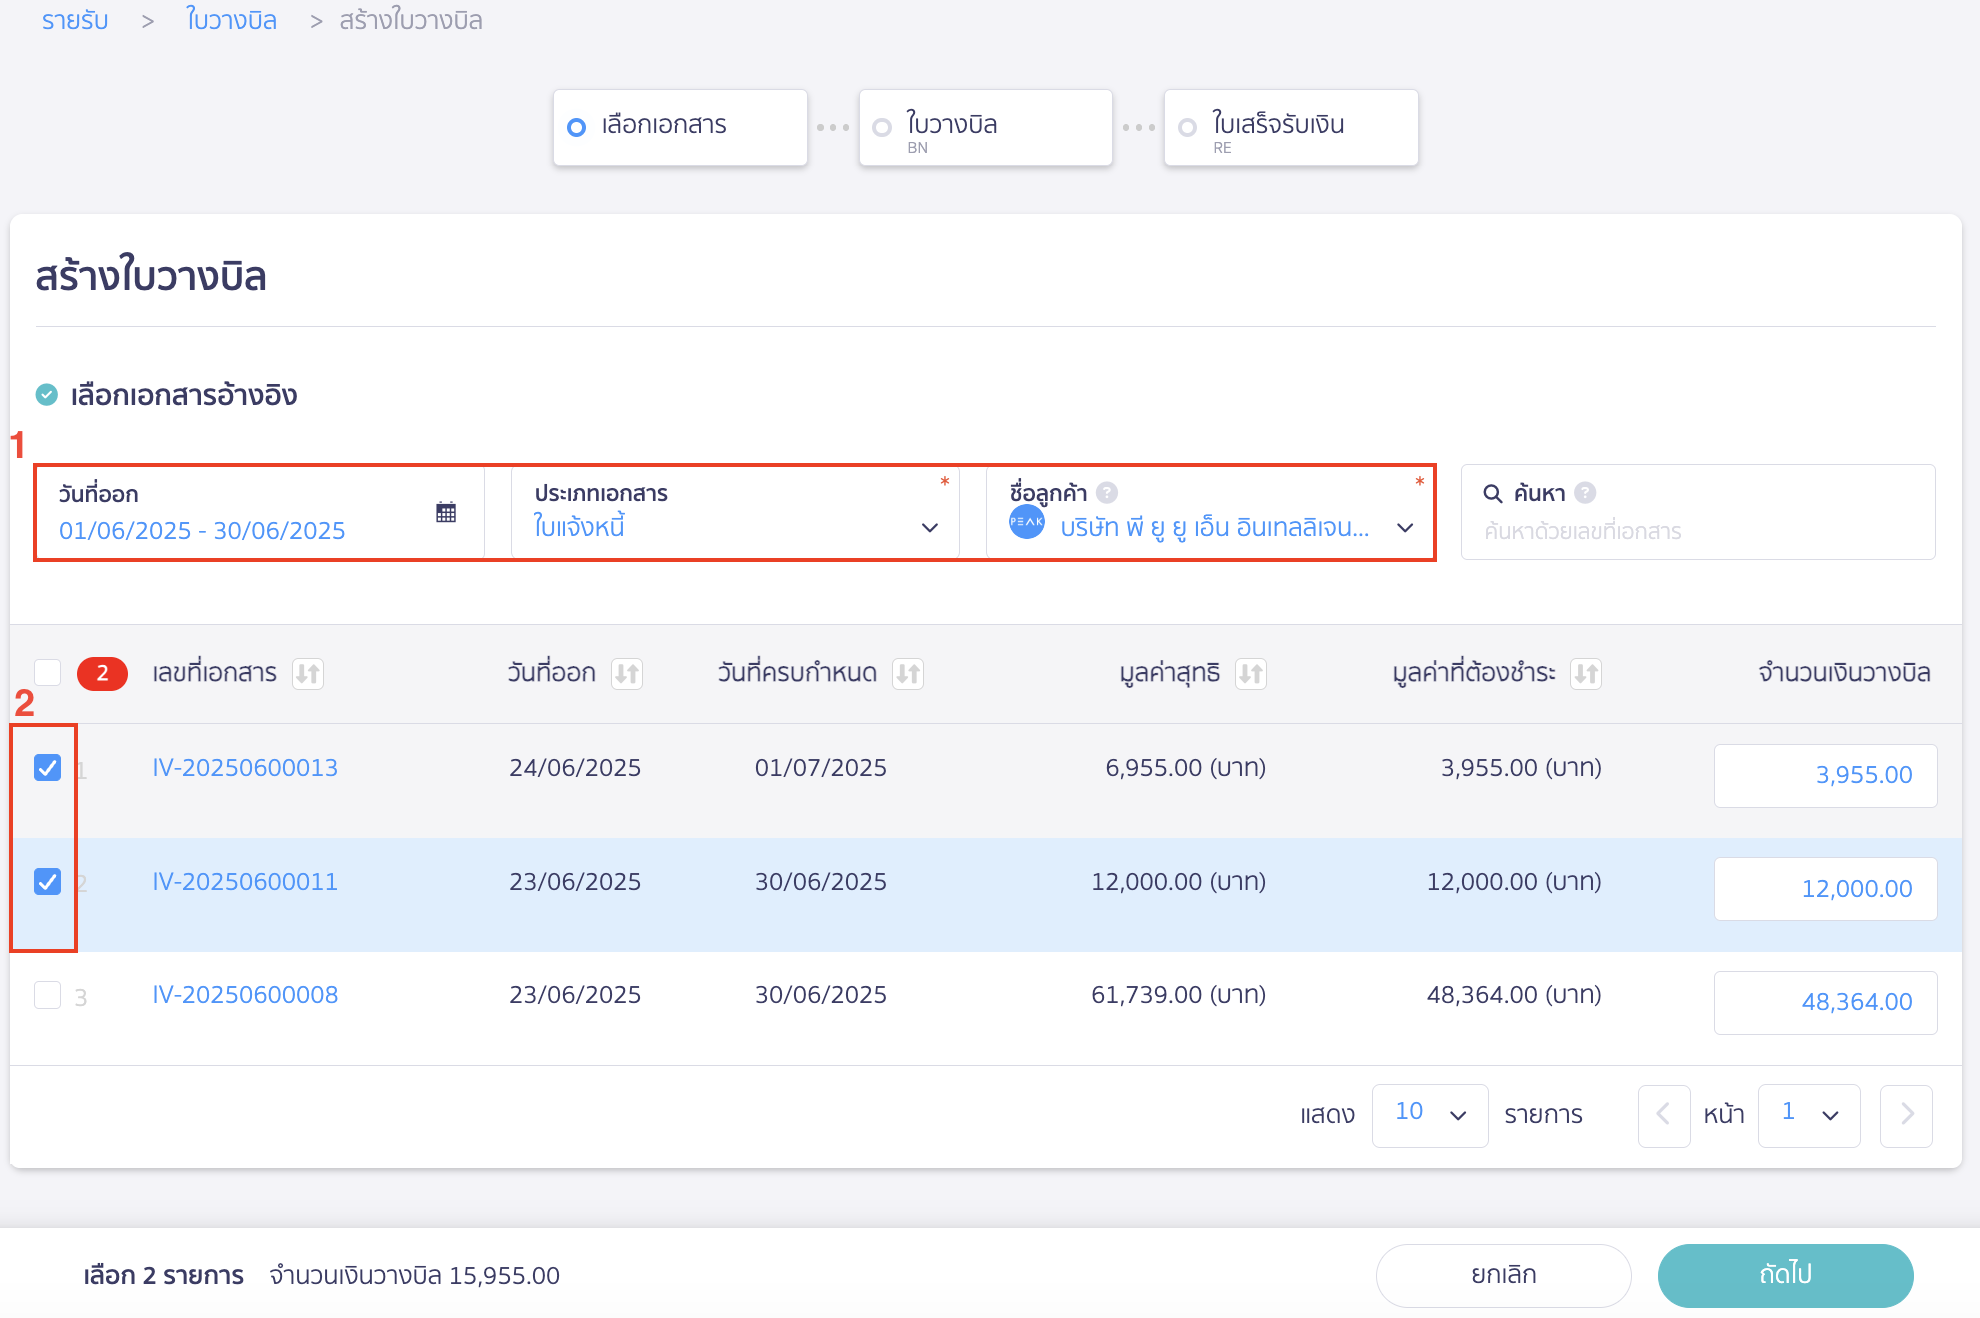Uncheck invoice IV-20250600013 row

click(x=47, y=768)
